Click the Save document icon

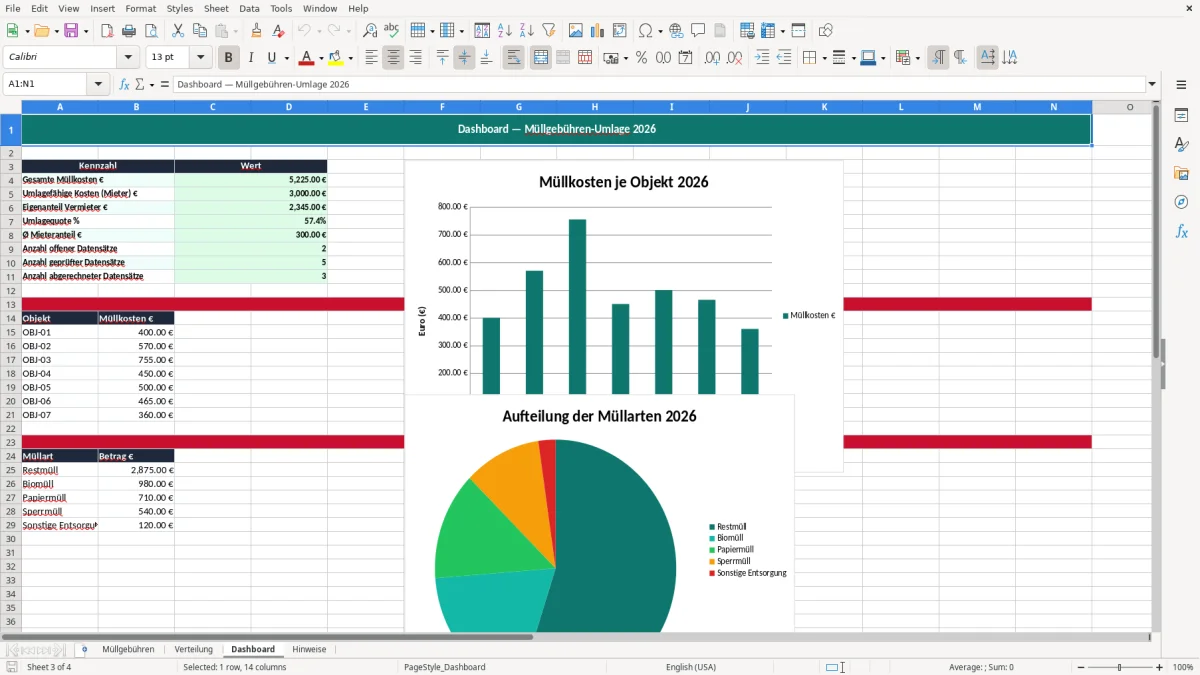pyautogui.click(x=71, y=31)
